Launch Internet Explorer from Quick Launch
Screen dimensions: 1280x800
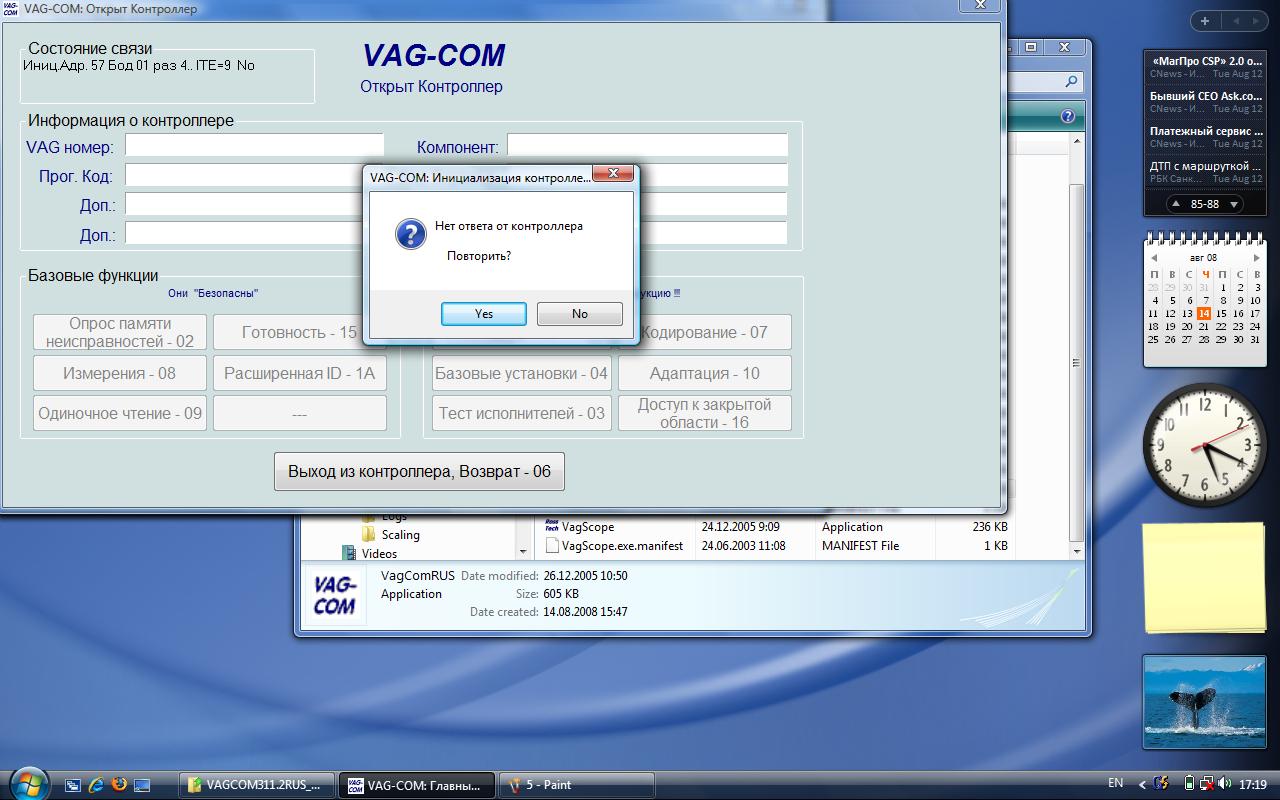(x=97, y=785)
